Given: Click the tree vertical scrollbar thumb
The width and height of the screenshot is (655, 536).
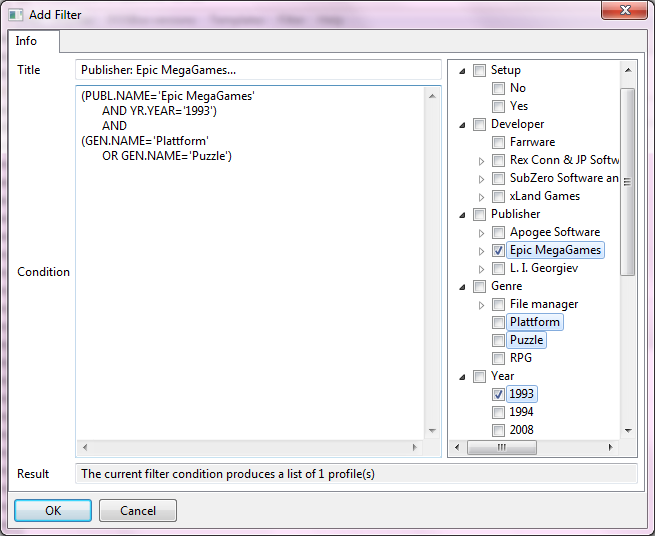Looking at the screenshot, I should 628,182.
